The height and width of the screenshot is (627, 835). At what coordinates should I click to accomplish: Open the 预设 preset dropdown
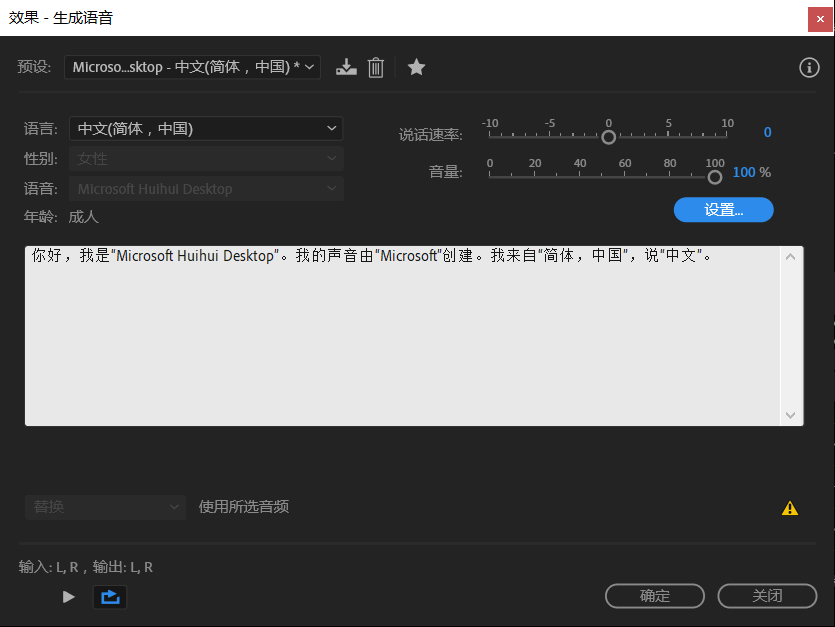[x=192, y=67]
